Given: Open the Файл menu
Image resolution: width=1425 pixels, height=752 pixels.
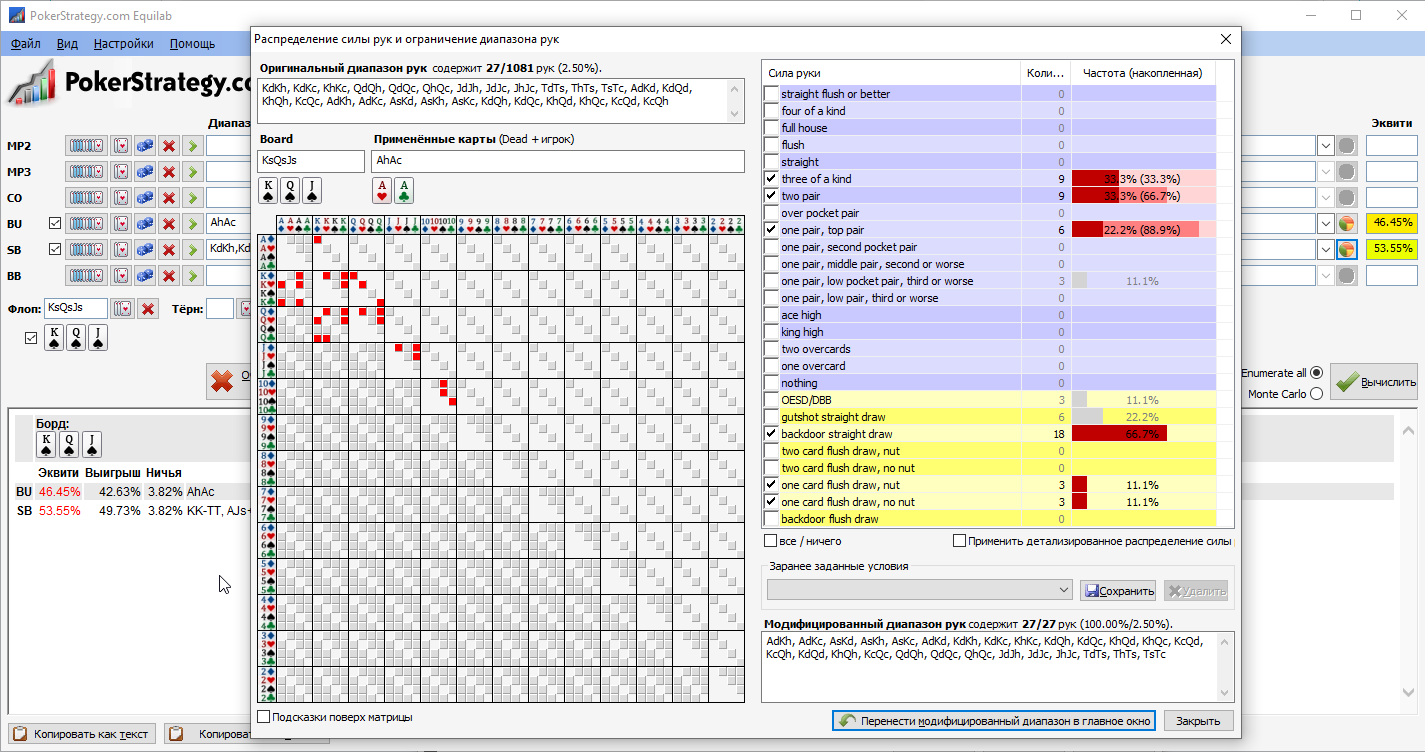Looking at the screenshot, I should click(26, 44).
